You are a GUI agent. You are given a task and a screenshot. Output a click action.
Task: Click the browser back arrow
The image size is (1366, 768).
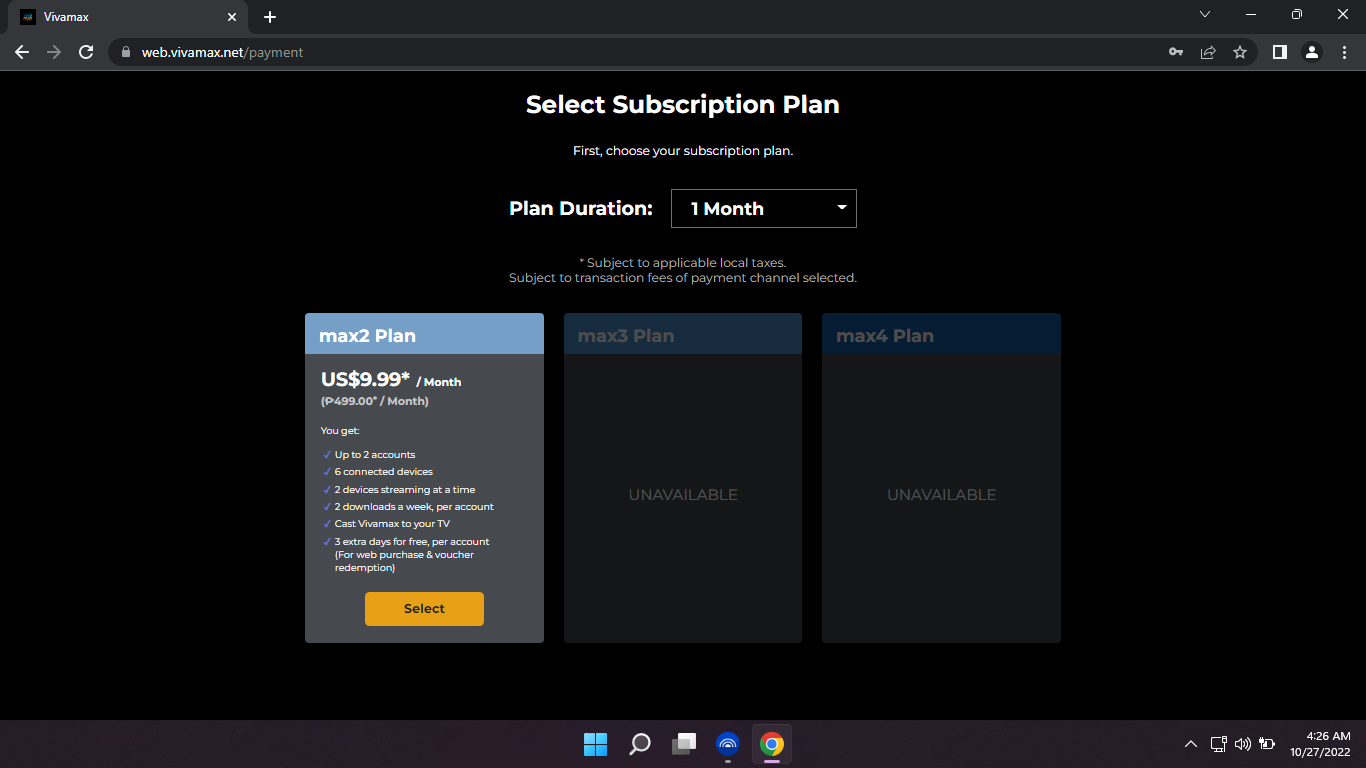[22, 52]
